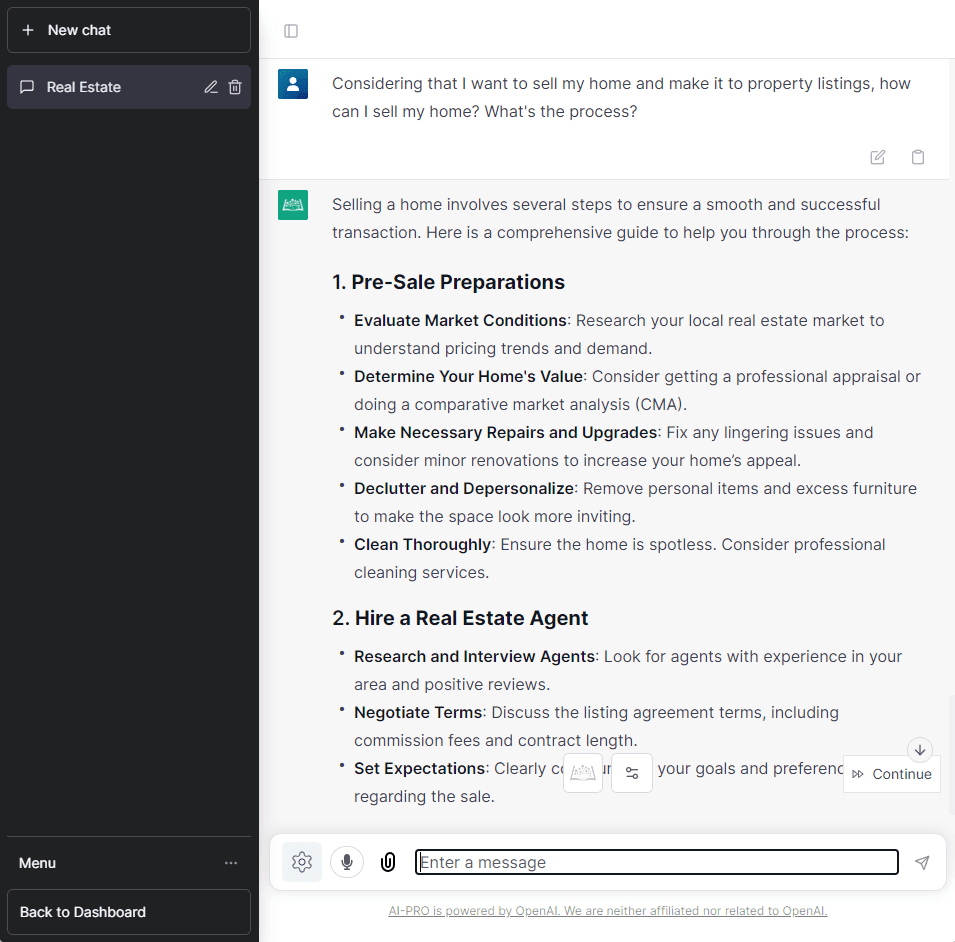The width and height of the screenshot is (955, 942).
Task: Send the message with the paper plane icon
Action: [x=921, y=862]
